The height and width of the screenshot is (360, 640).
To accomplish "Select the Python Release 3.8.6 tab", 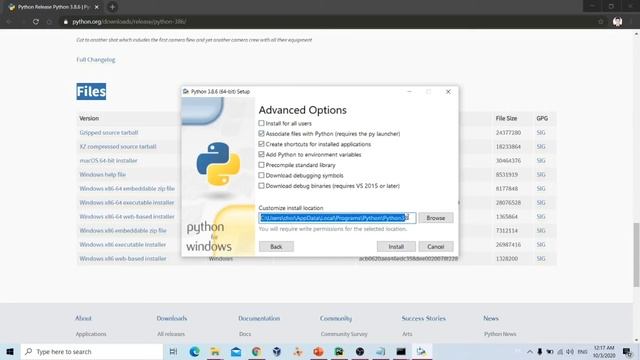I will [x=53, y=7].
